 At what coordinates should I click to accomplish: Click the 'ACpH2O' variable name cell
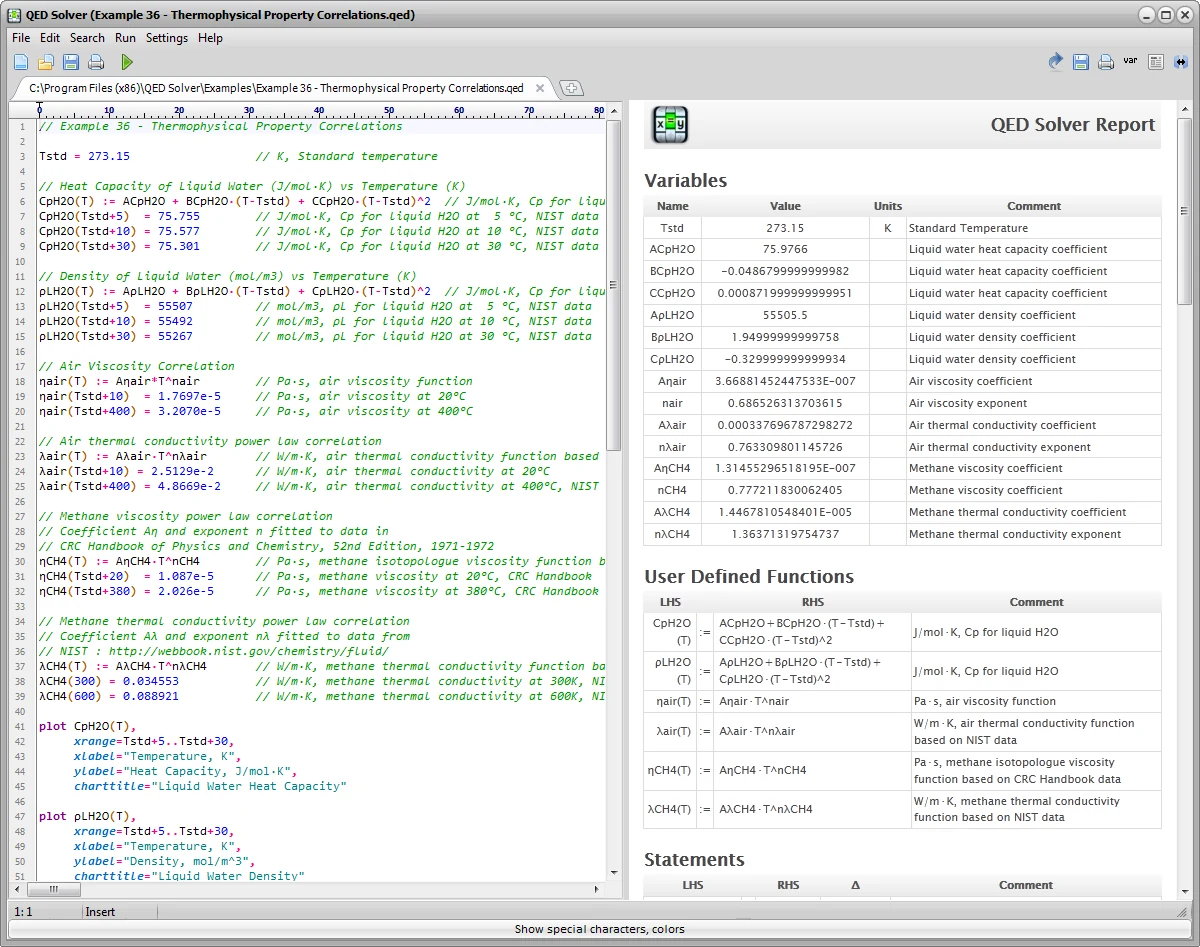coord(672,250)
